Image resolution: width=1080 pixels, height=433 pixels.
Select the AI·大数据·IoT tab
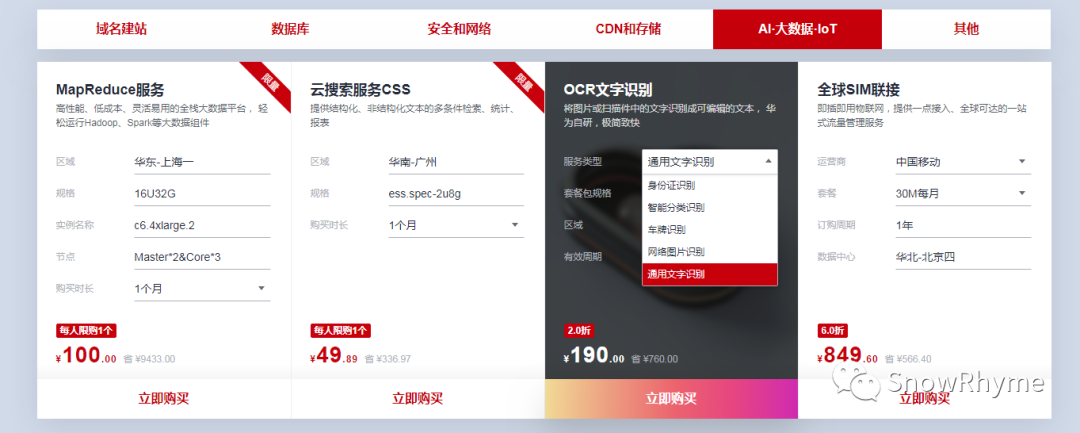tap(797, 29)
